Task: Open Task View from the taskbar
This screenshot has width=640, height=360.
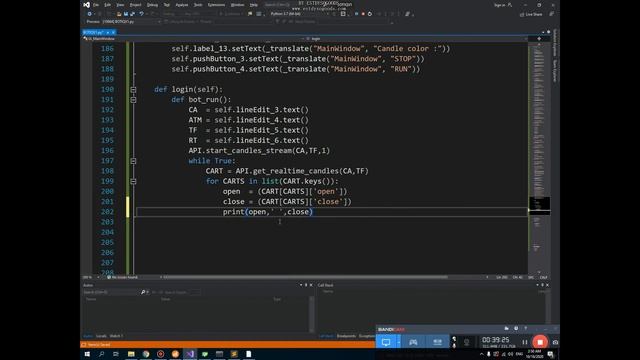Action: click(116, 354)
